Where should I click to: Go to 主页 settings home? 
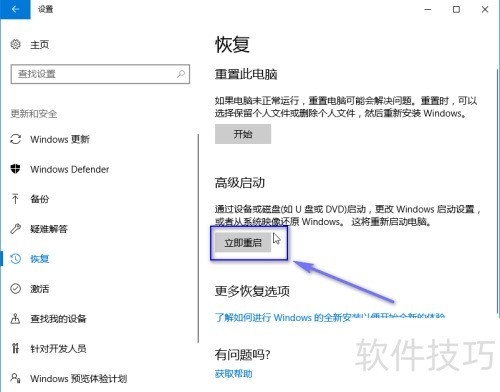[x=40, y=44]
